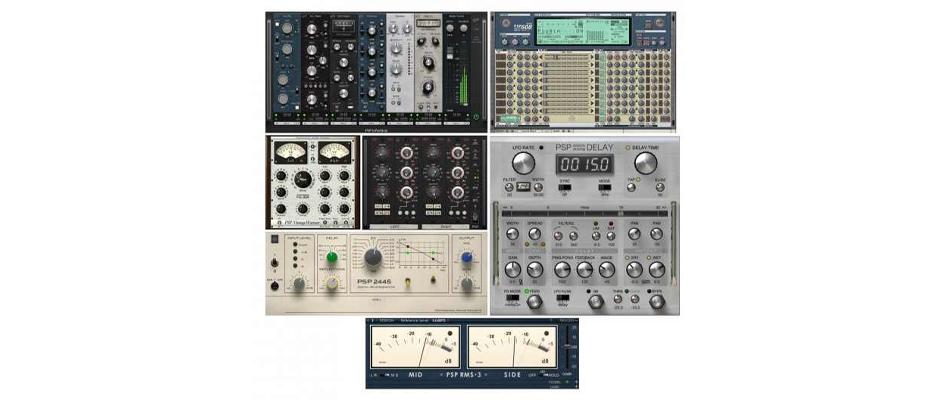940x400 pixels.
Task: Toggle the OFF/HOLD switch on RMS-3
Action: coord(544,375)
